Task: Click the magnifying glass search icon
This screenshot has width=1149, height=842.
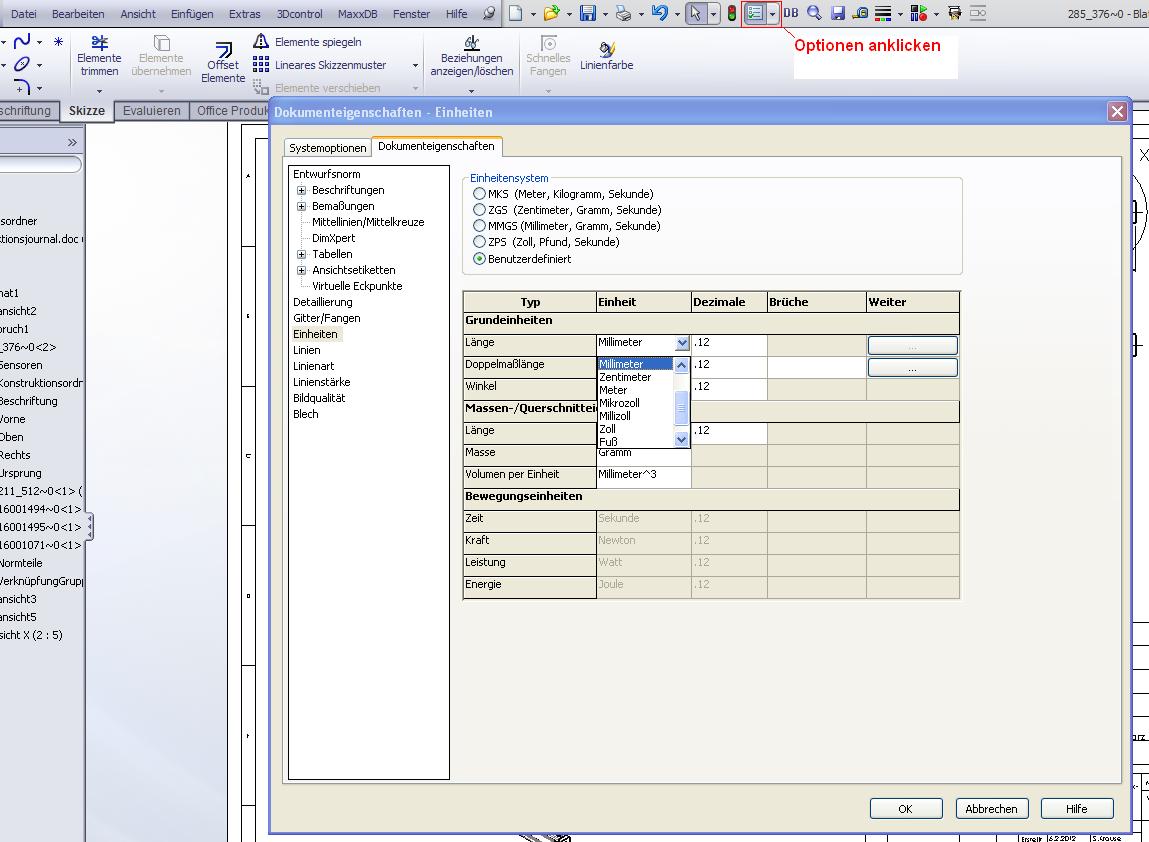Action: pyautogui.click(x=813, y=12)
